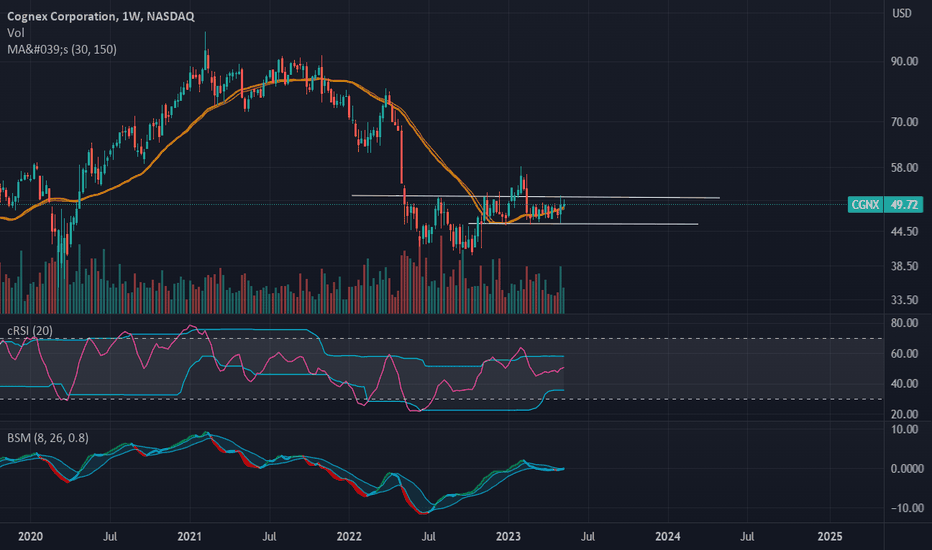Image resolution: width=932 pixels, height=550 pixels.
Task: Click the 58.00 price axis value
Action: pyautogui.click(x=904, y=168)
